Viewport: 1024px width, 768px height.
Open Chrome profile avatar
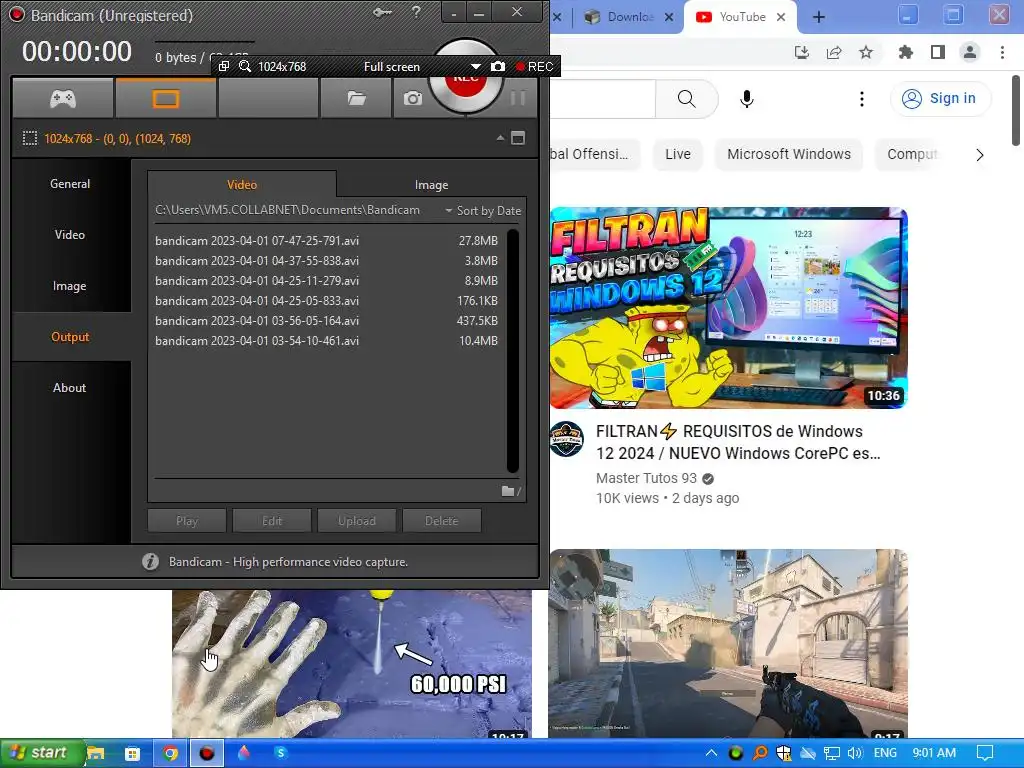[x=970, y=52]
